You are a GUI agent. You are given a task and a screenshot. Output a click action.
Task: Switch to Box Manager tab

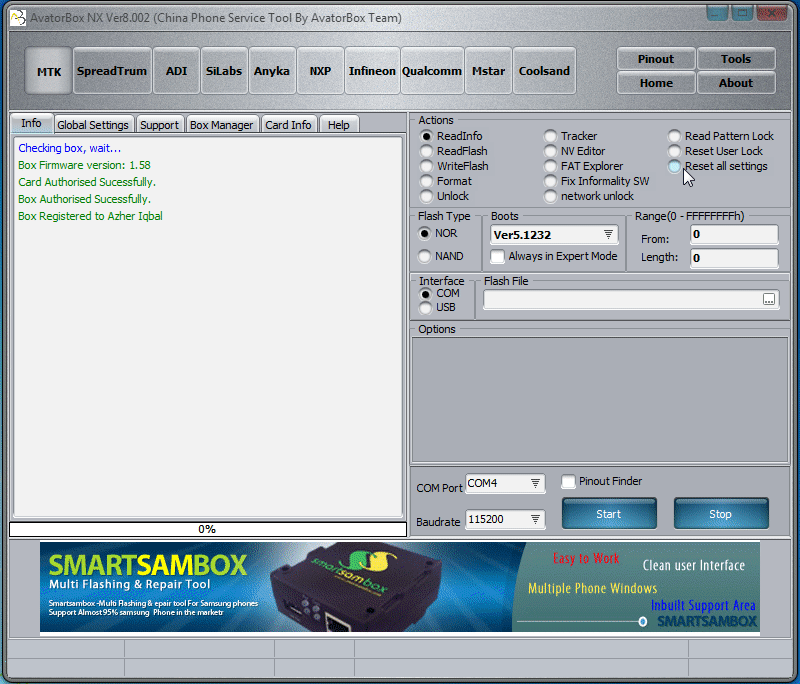221,125
